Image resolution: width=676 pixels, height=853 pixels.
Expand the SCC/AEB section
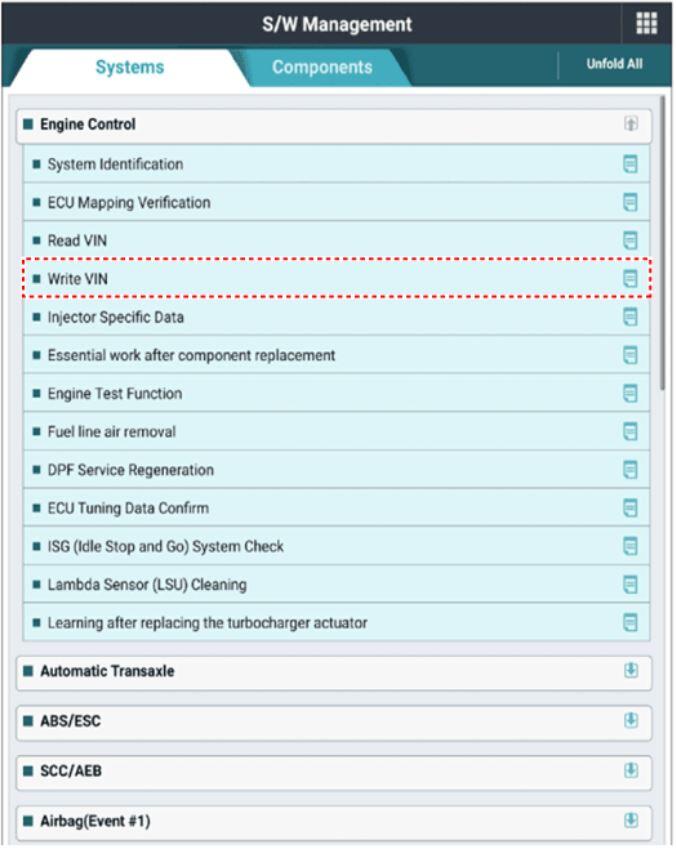(x=631, y=770)
